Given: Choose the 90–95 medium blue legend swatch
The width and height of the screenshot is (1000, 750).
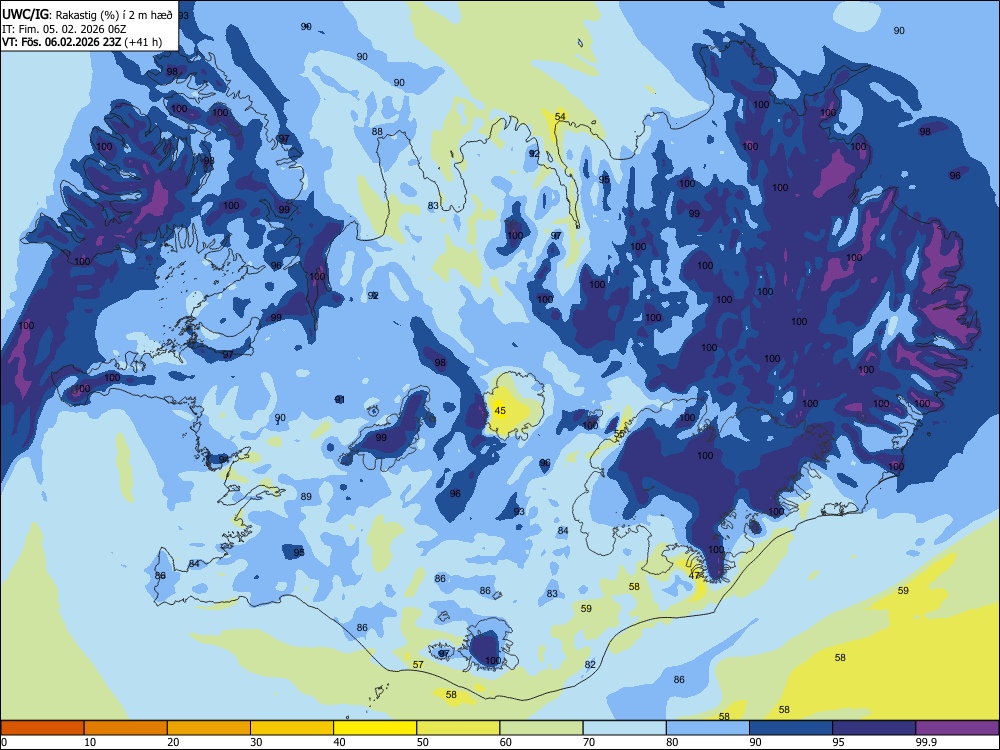Looking at the screenshot, I should pyautogui.click(x=791, y=728).
